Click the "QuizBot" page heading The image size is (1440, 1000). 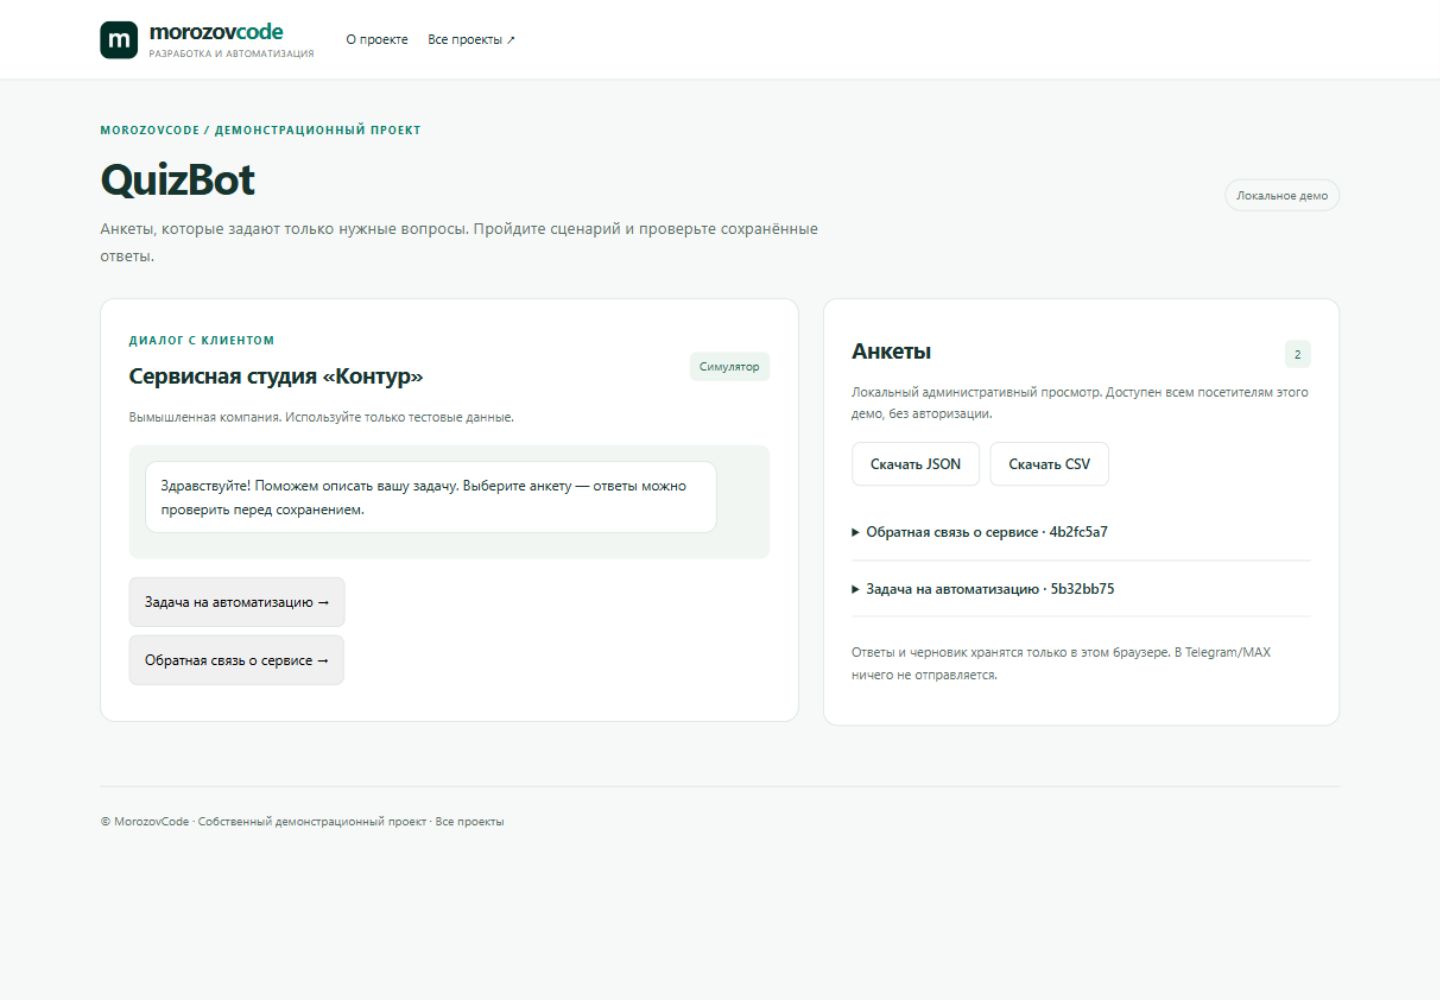(178, 180)
